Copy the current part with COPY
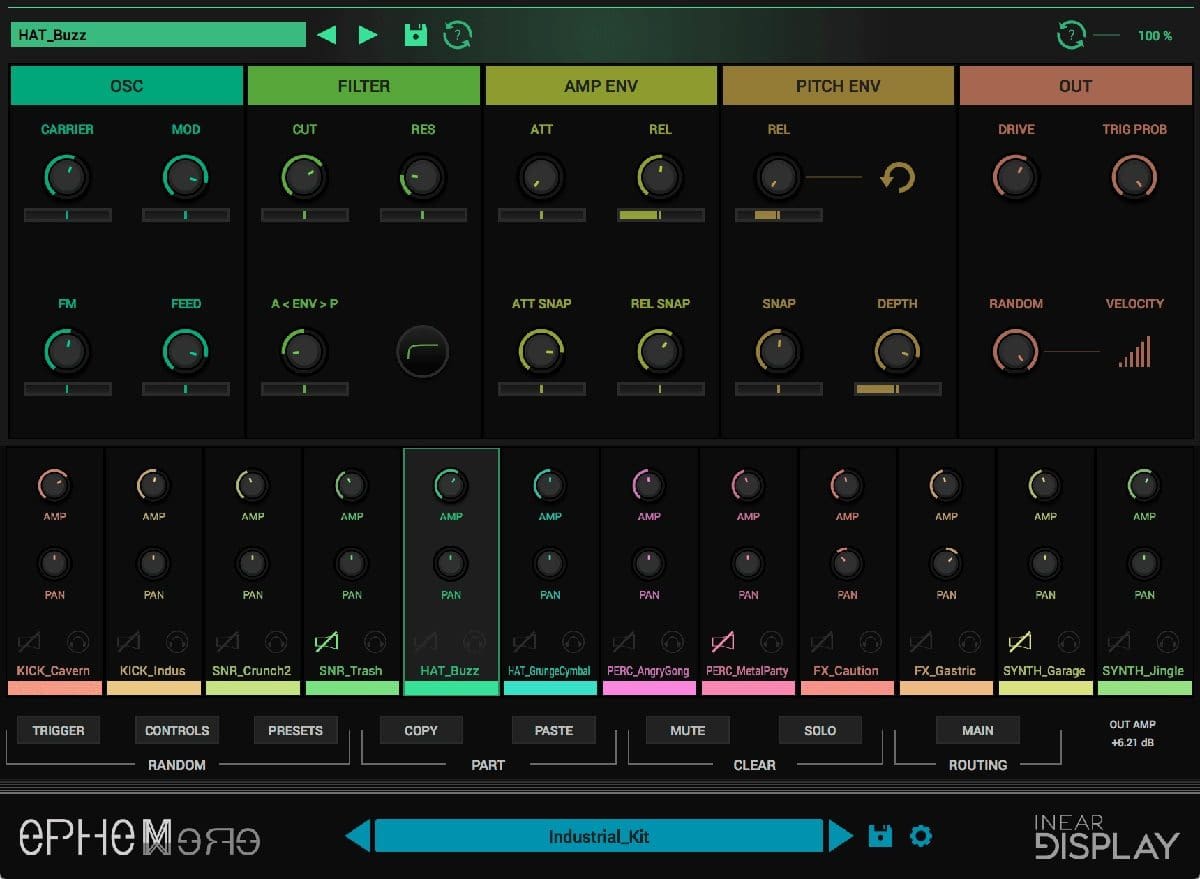This screenshot has height=879, width=1200. 421,730
